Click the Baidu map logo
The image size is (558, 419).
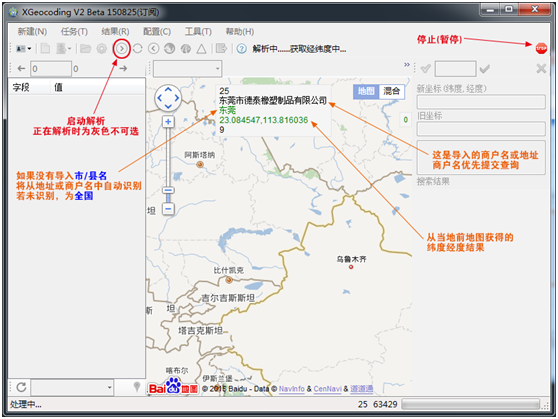[x=173, y=387]
